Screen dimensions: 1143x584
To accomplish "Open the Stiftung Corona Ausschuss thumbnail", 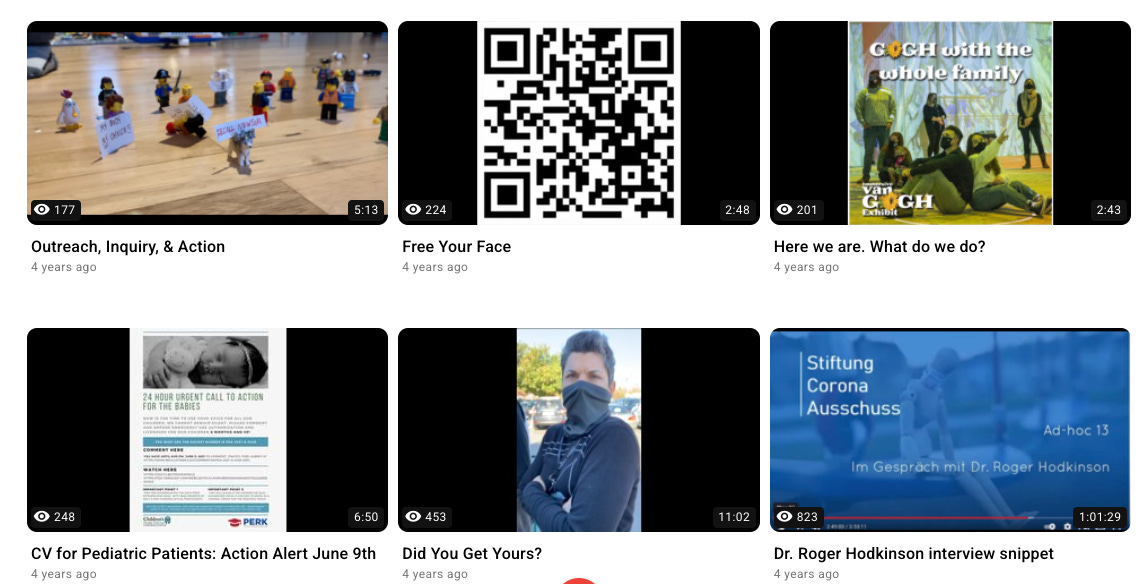I will 951,429.
